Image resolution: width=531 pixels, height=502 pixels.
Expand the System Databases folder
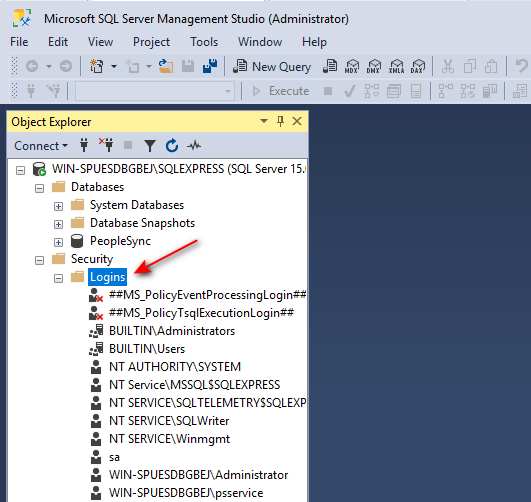[x=58, y=206]
